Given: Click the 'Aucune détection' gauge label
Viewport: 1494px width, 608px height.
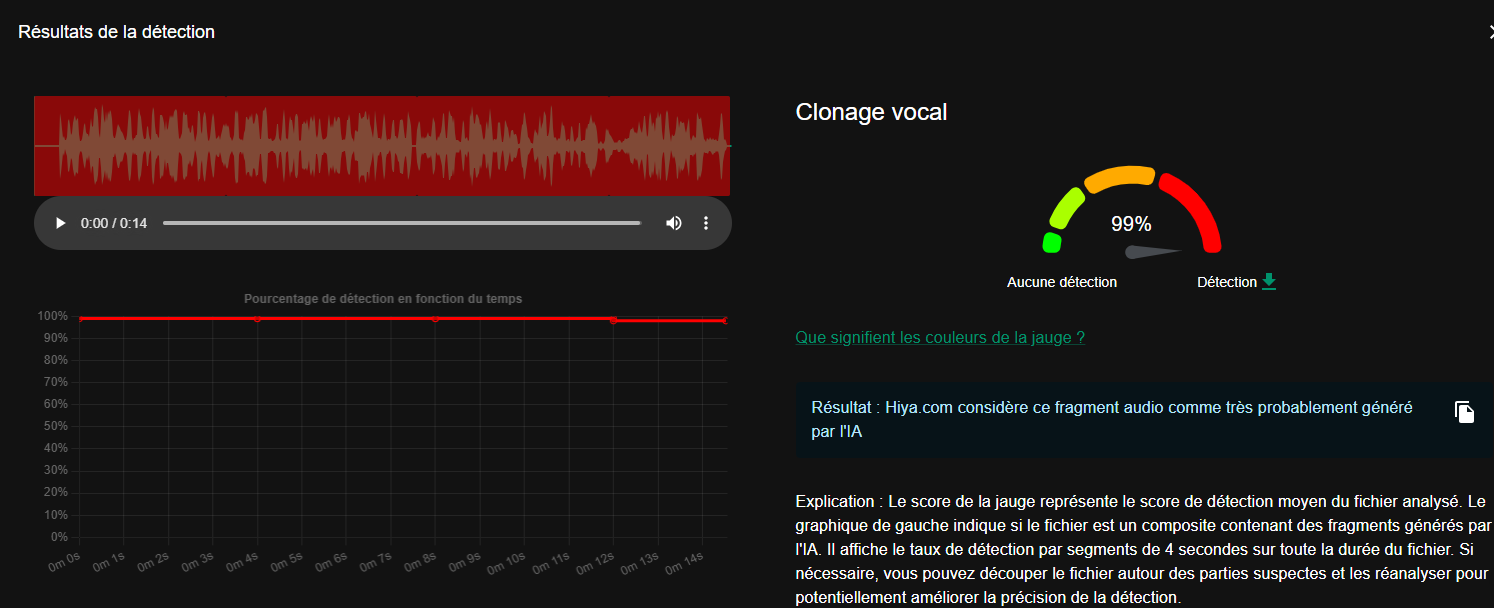Looking at the screenshot, I should 1062,282.
